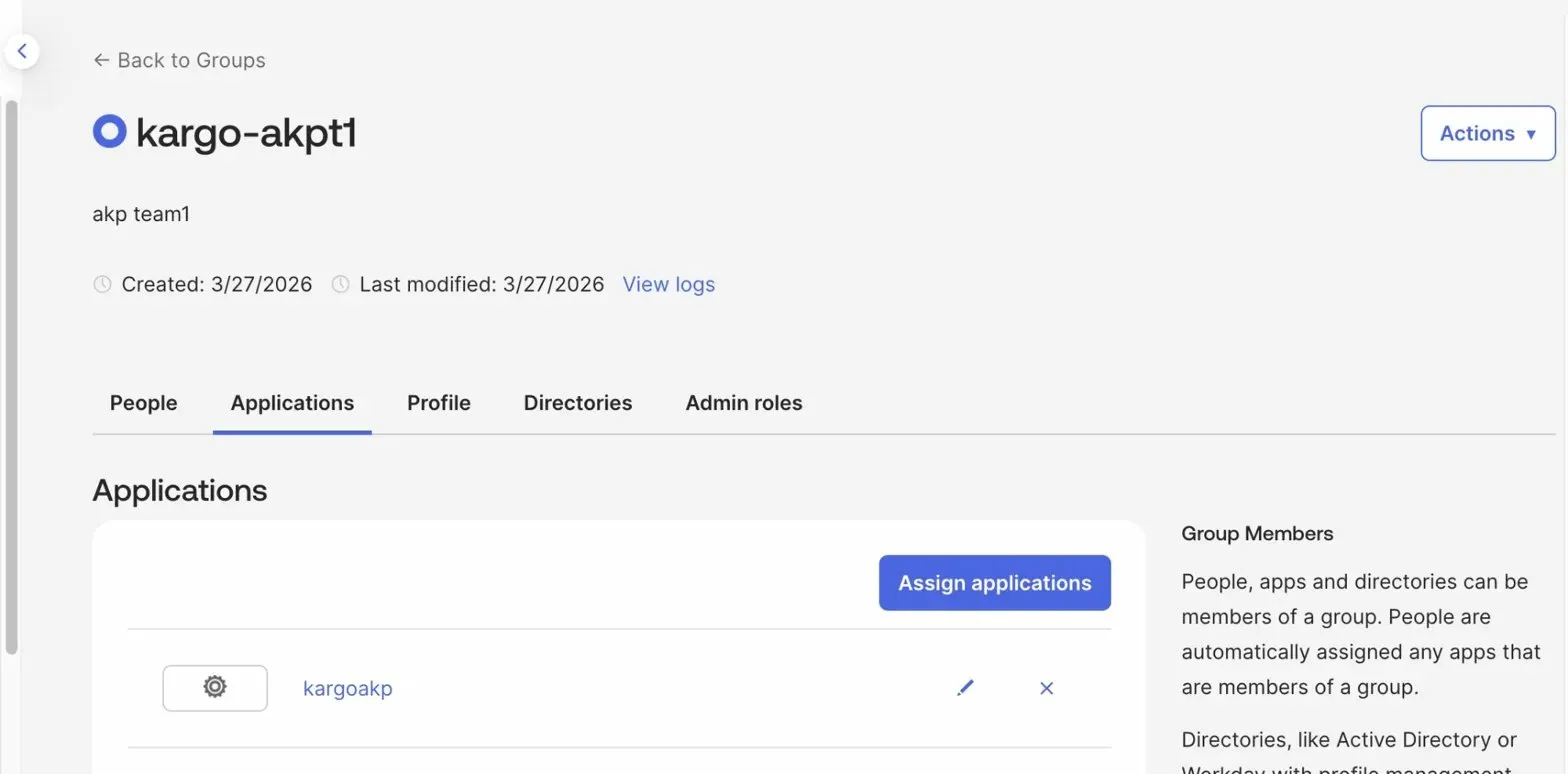The width and height of the screenshot is (1568, 774).
Task: Click the left vertical scrollbar
Action: [x=11, y=376]
